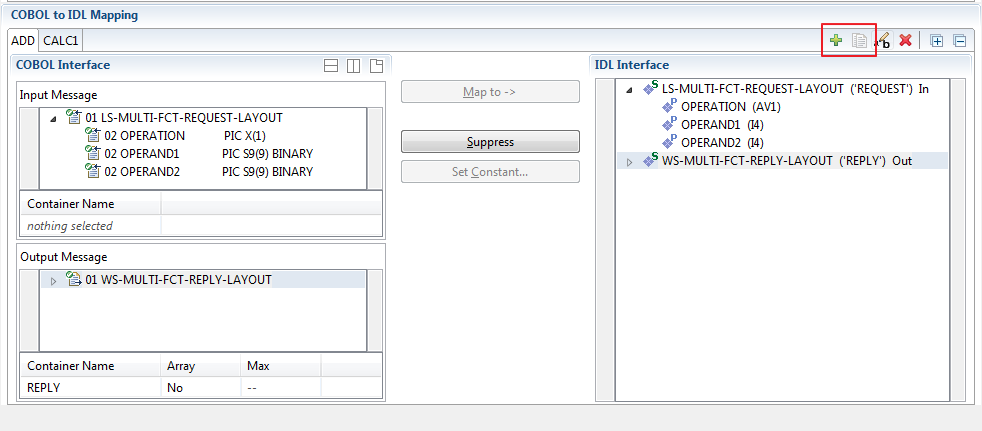Screen dimensions: 982x431
Task: Click icon of 01 WS-MULTI-FCT-REPLY-LAYOUT
Action: [75, 279]
